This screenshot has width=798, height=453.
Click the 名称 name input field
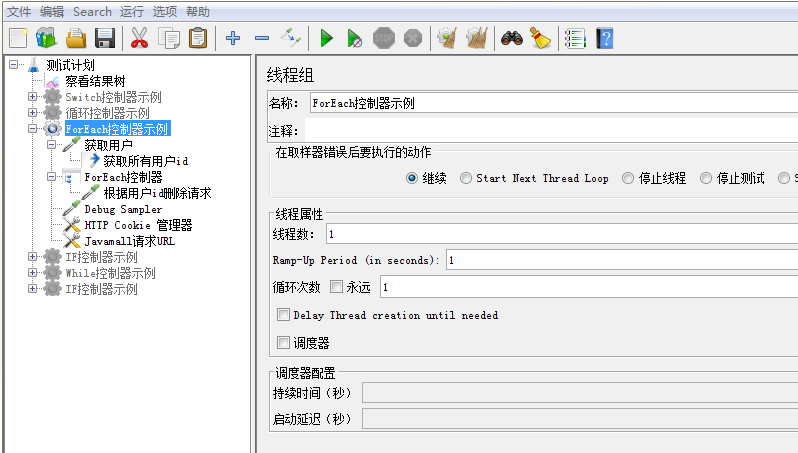pos(554,103)
